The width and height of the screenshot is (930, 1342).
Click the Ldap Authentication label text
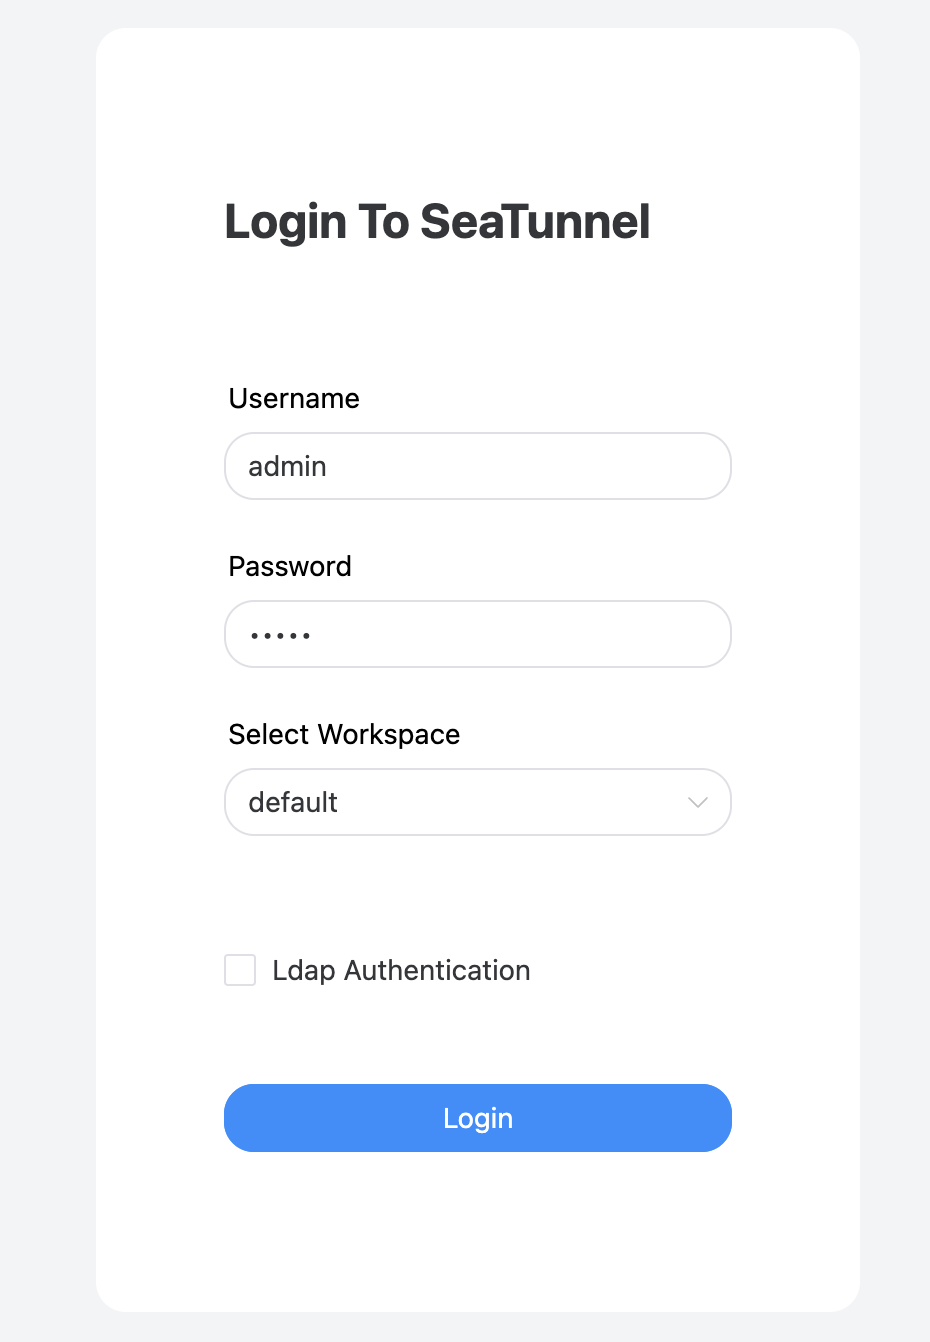click(401, 970)
